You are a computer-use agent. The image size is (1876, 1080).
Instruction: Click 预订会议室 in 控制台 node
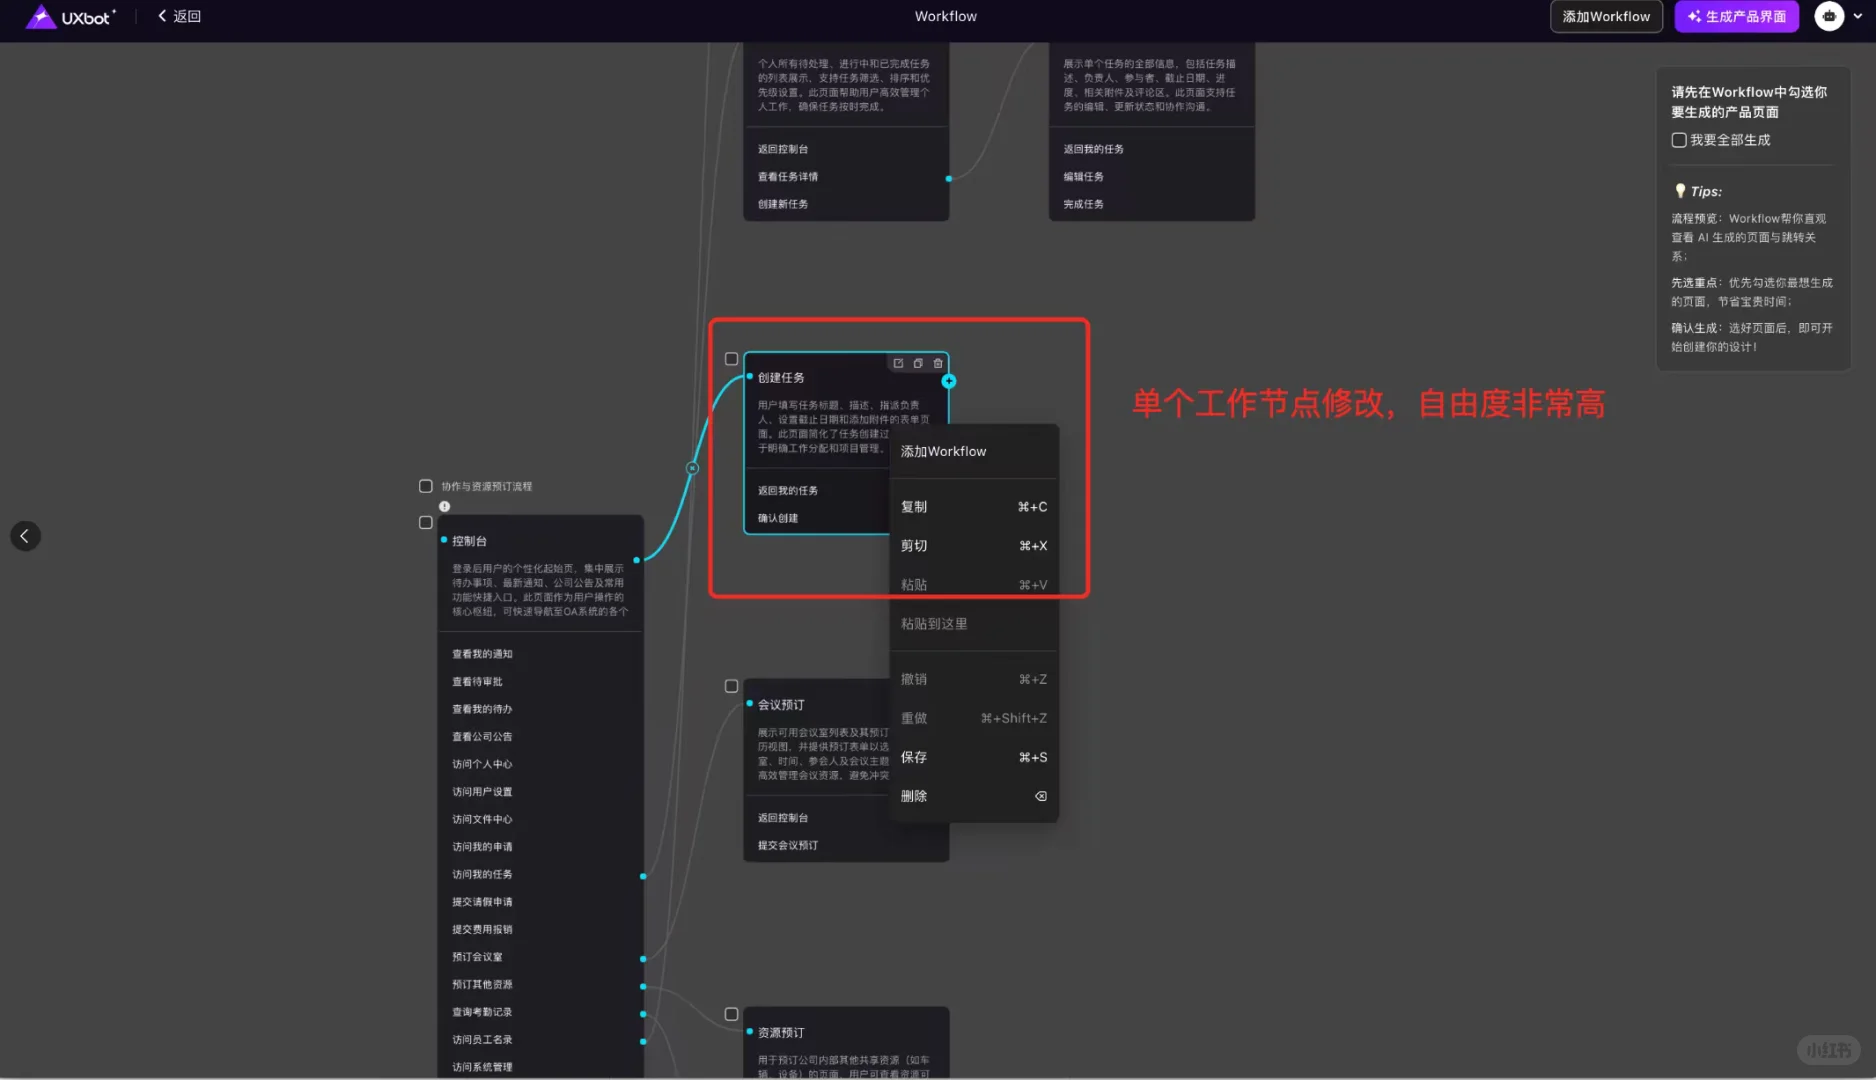pos(477,957)
